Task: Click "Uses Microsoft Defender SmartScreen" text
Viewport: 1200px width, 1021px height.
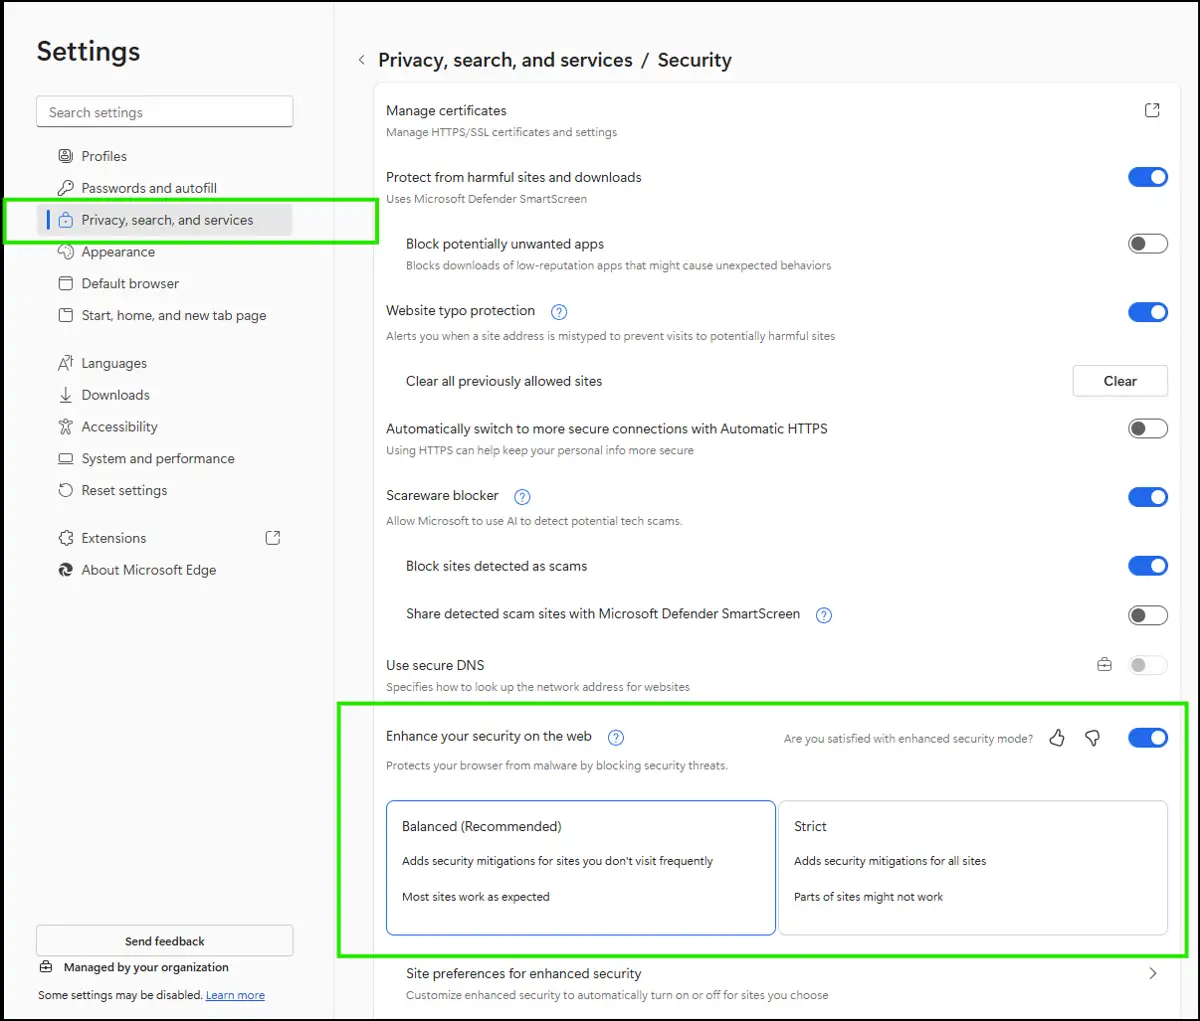Action: point(486,199)
